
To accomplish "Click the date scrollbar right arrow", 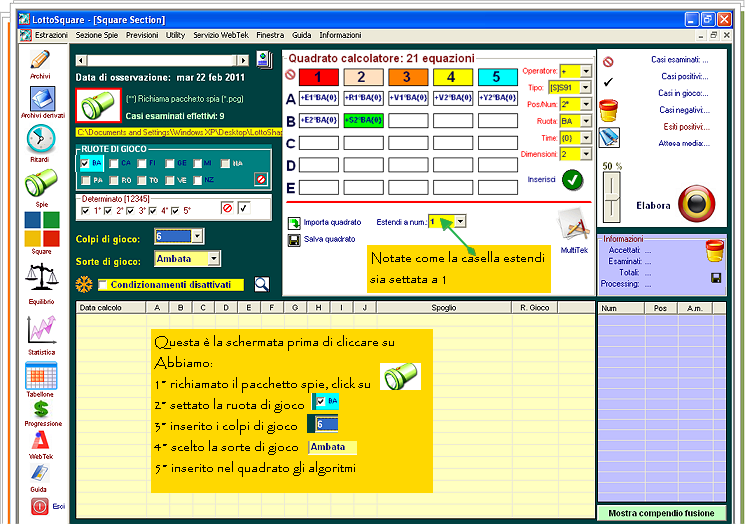I will click(x=243, y=60).
